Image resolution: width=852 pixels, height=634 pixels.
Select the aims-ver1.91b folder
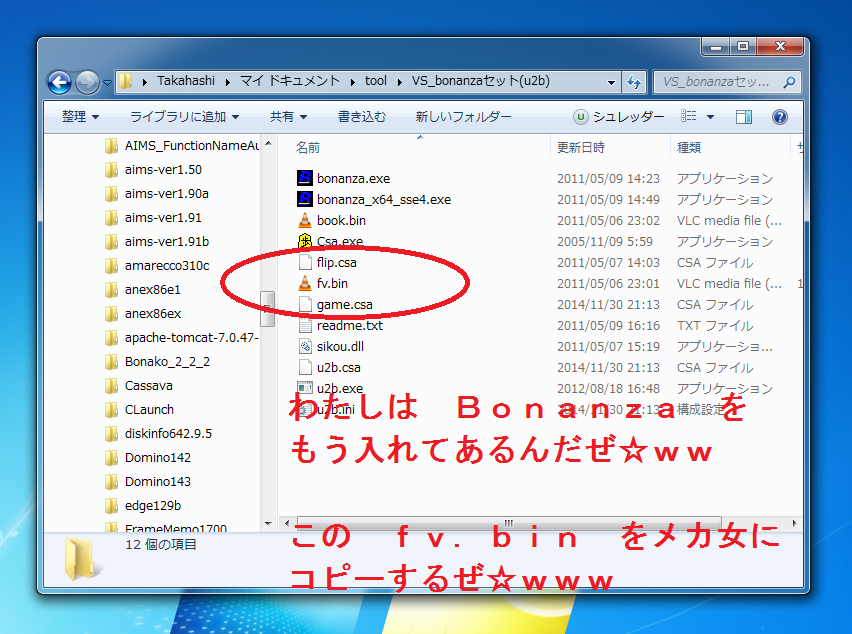(166, 241)
